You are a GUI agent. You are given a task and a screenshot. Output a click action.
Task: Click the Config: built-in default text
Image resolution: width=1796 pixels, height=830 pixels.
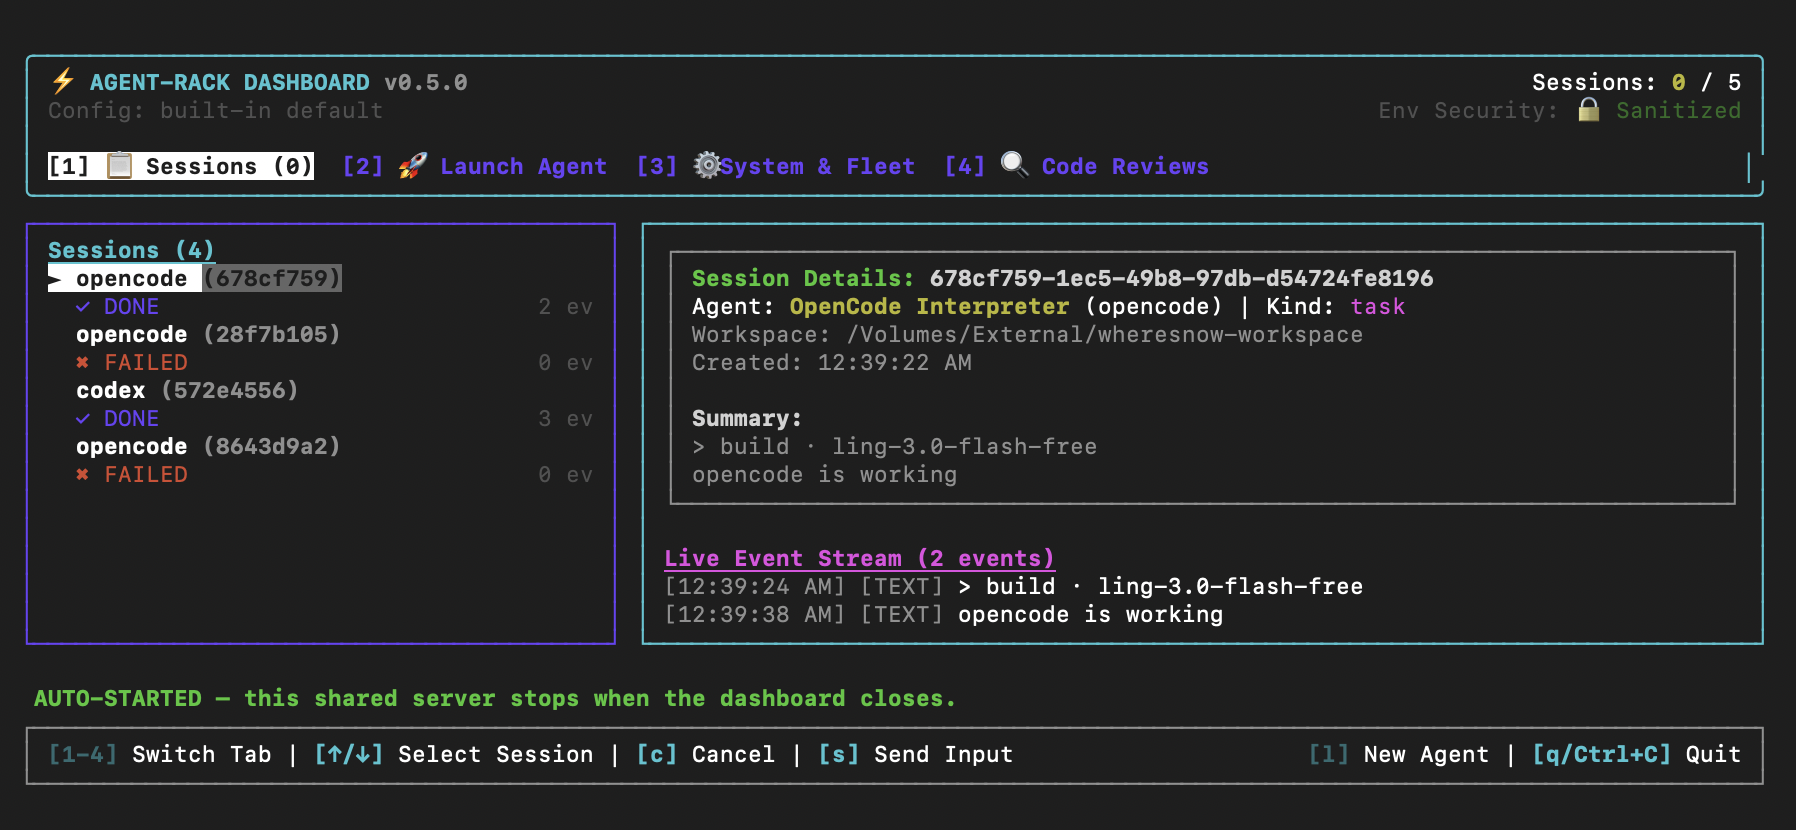[216, 110]
